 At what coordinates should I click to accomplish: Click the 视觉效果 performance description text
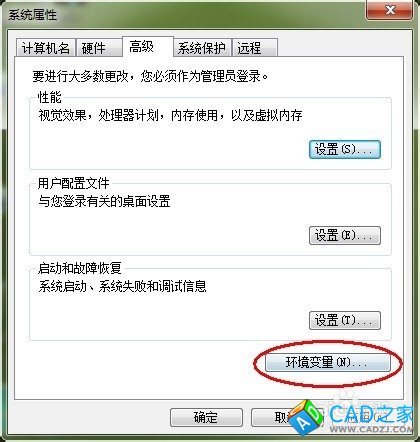170,116
